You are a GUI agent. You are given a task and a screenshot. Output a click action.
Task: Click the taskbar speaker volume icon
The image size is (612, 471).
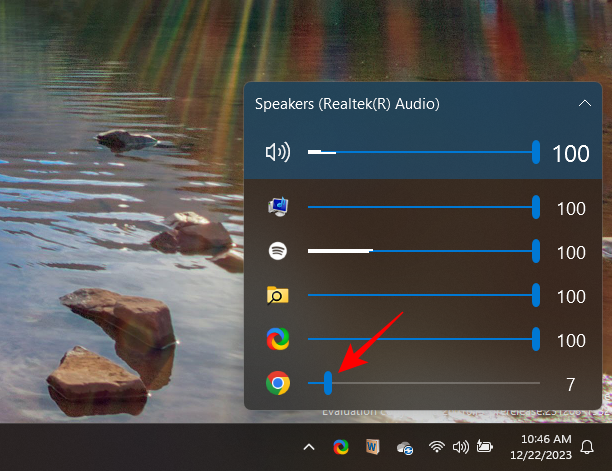[461, 447]
